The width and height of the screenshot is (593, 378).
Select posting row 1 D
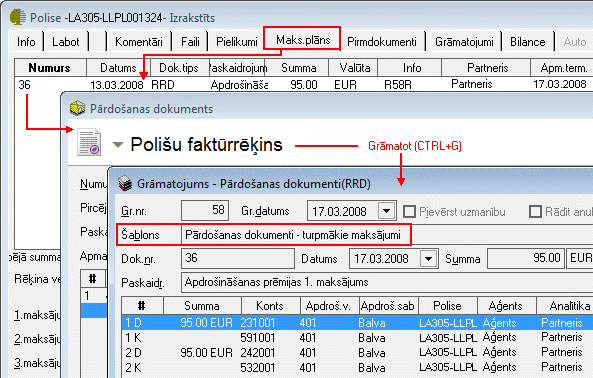point(357,322)
